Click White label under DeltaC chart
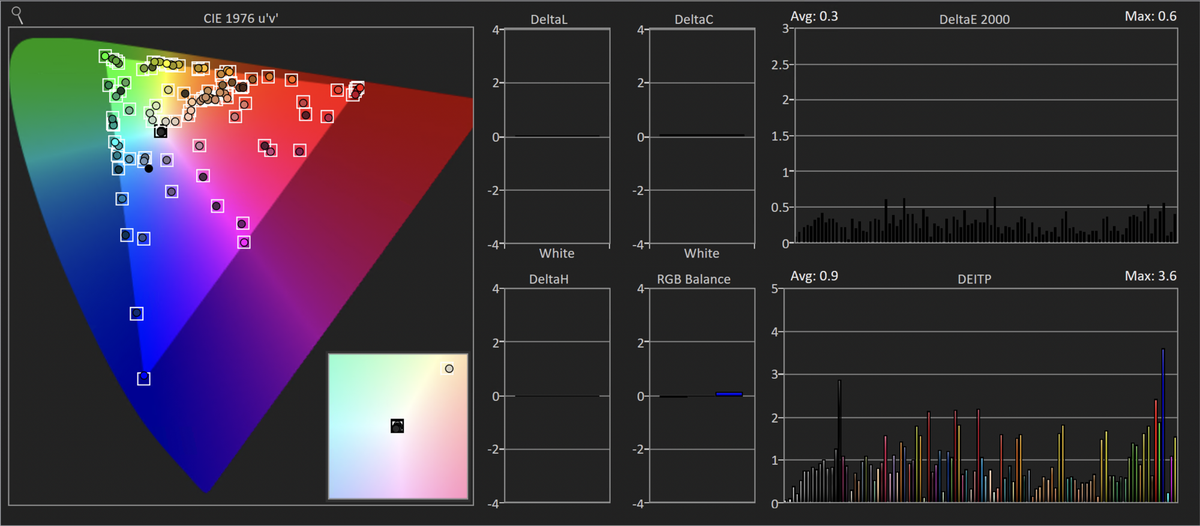The image size is (1200, 526). pos(701,253)
